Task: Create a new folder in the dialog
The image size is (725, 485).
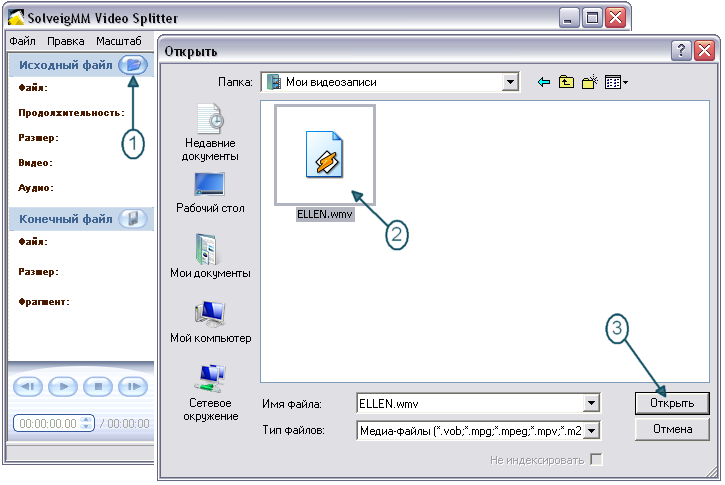Action: pos(590,82)
